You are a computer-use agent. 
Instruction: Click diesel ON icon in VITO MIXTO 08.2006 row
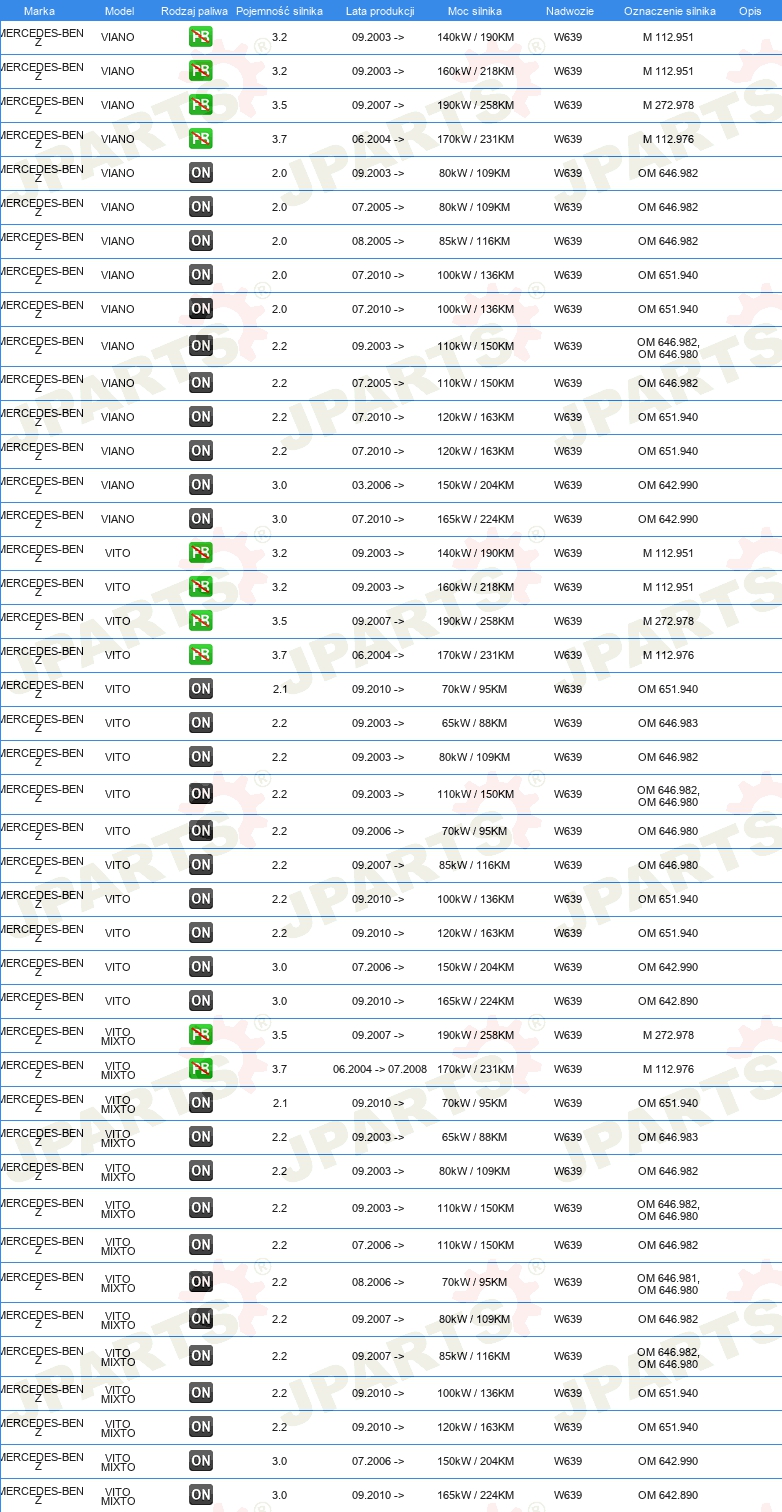point(201,1282)
